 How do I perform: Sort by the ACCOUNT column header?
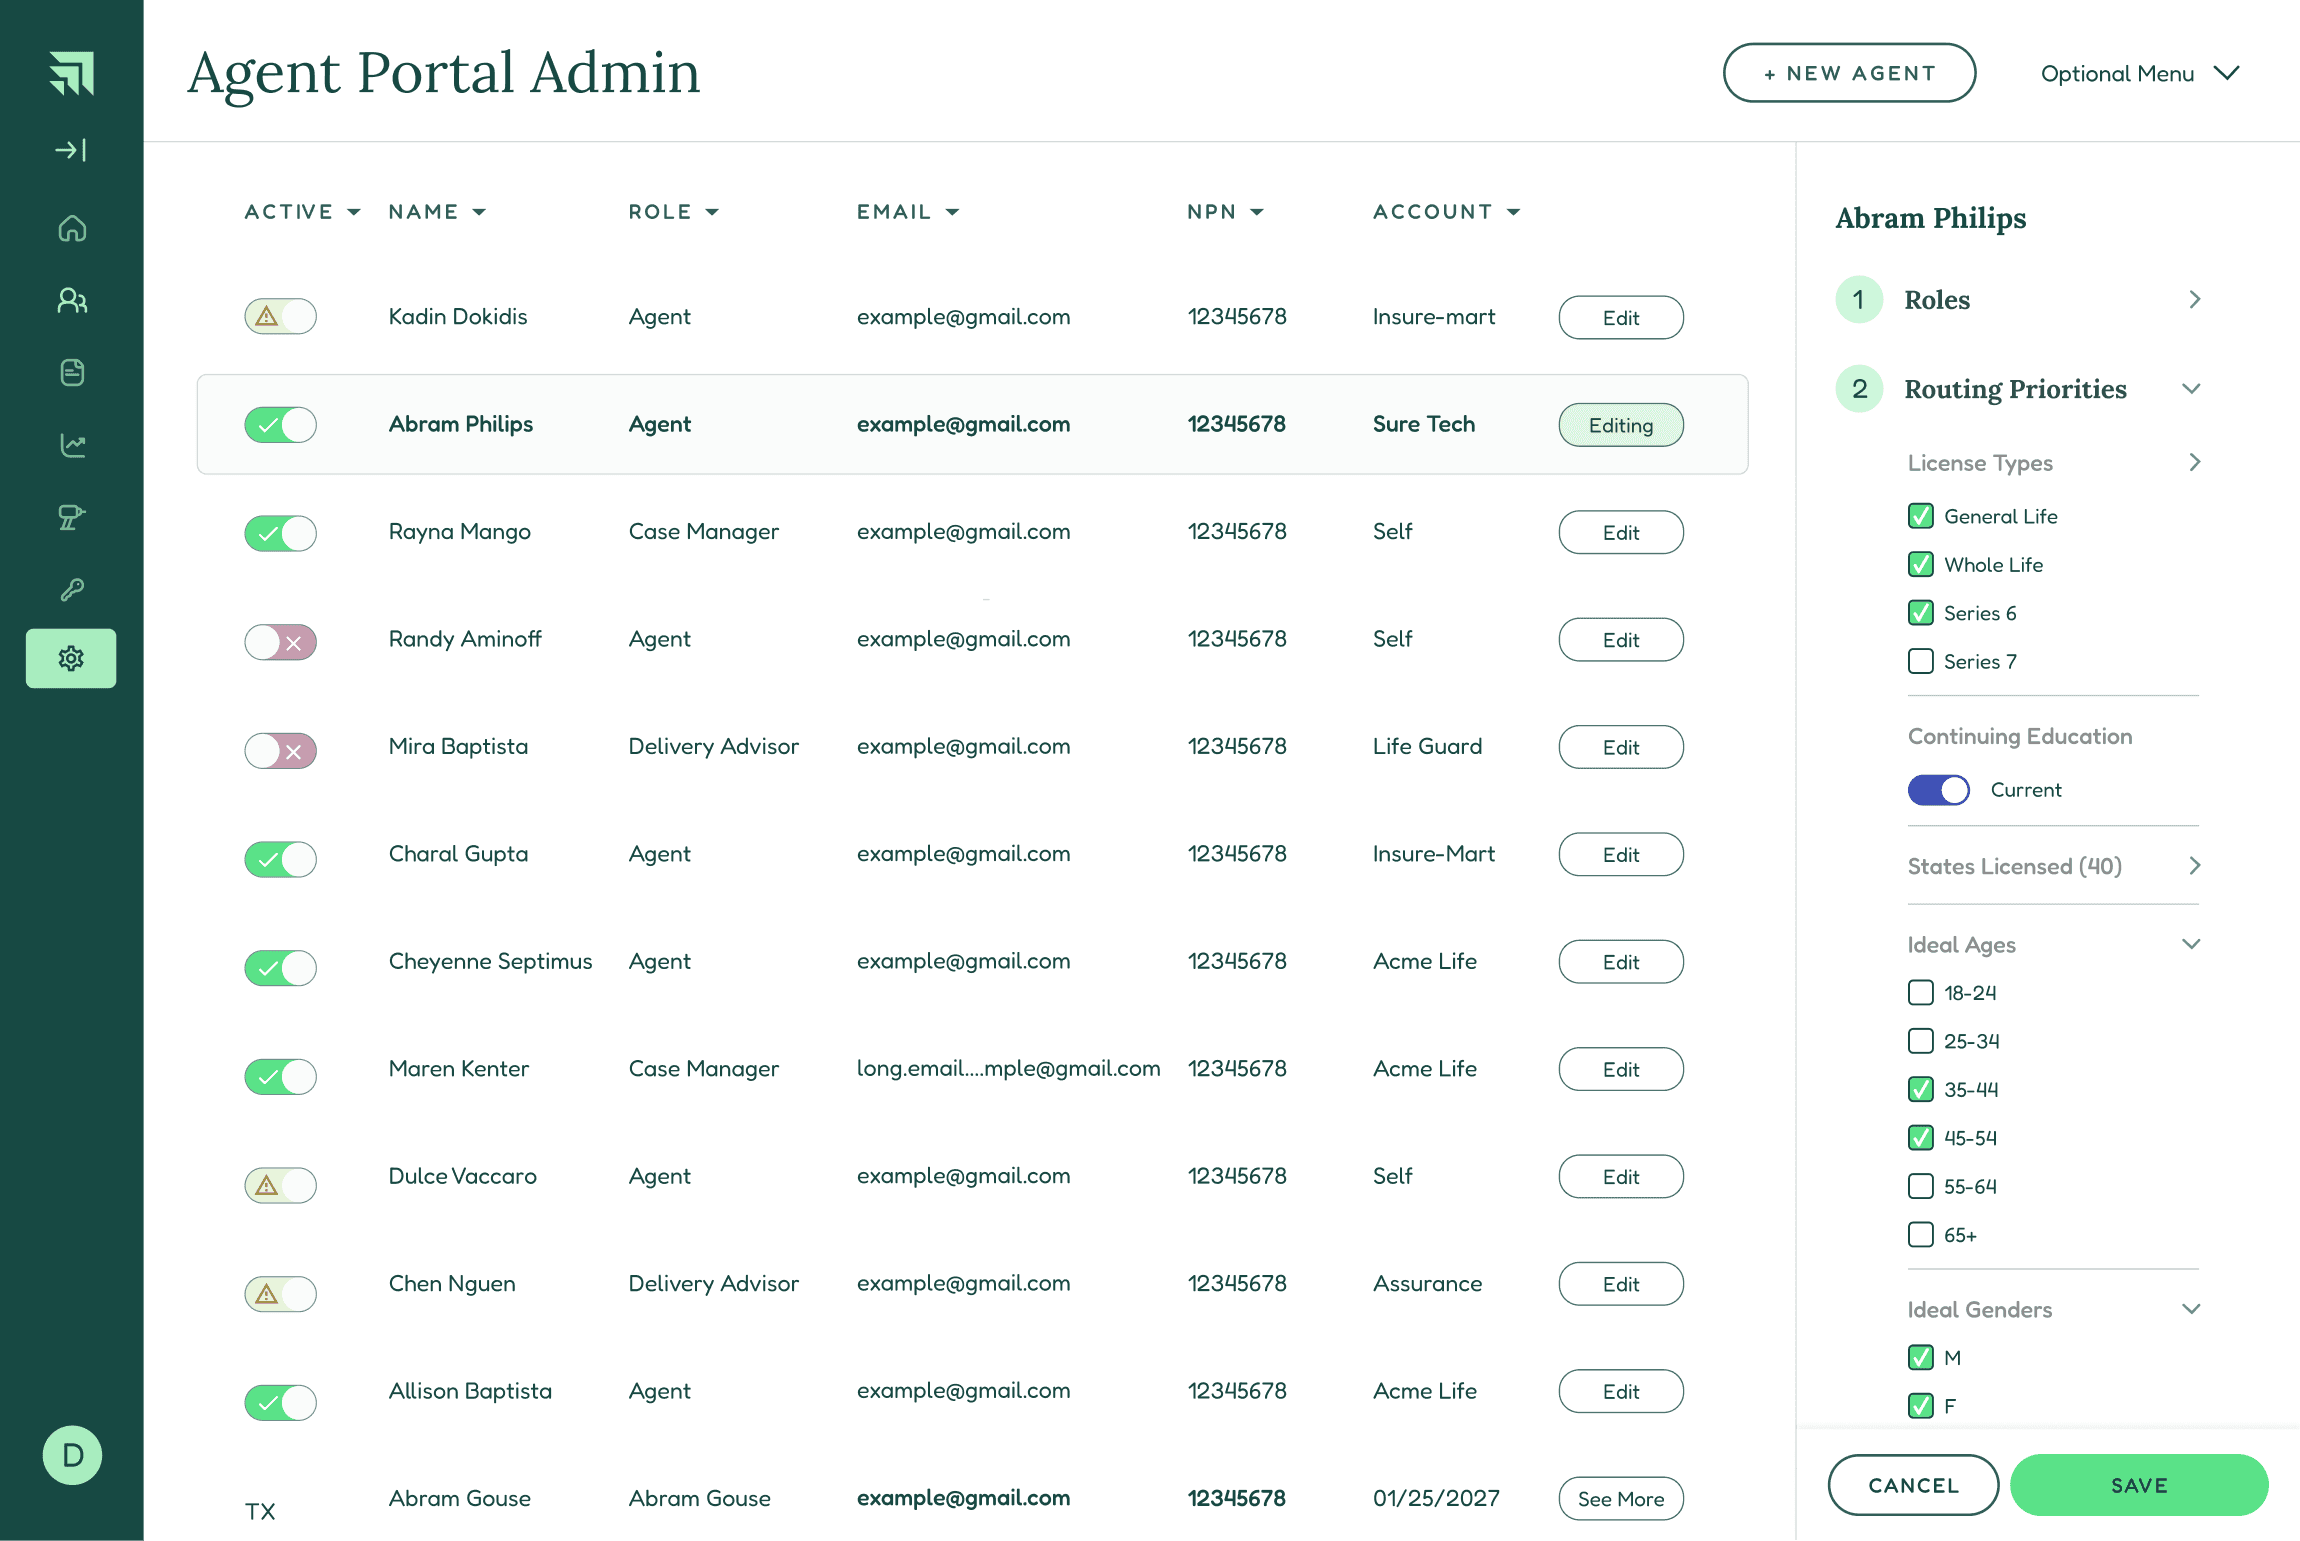pyautogui.click(x=1445, y=212)
